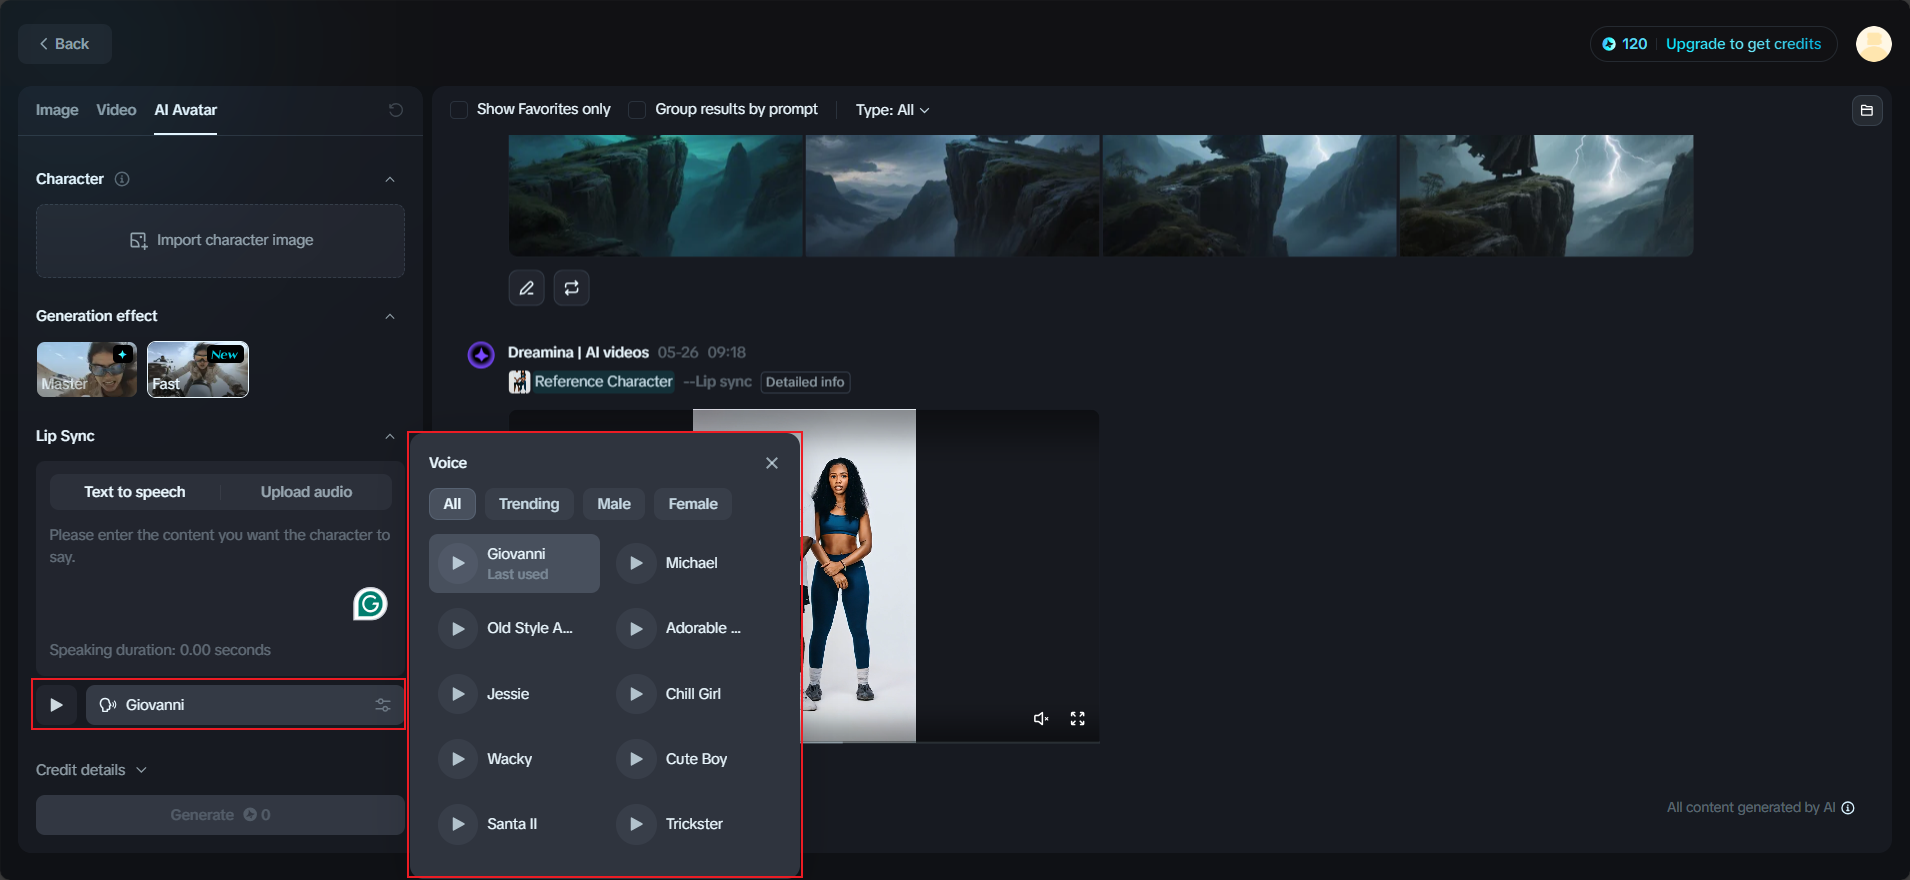Play the Old Style voice preview
The image size is (1910, 880).
coord(458,628)
